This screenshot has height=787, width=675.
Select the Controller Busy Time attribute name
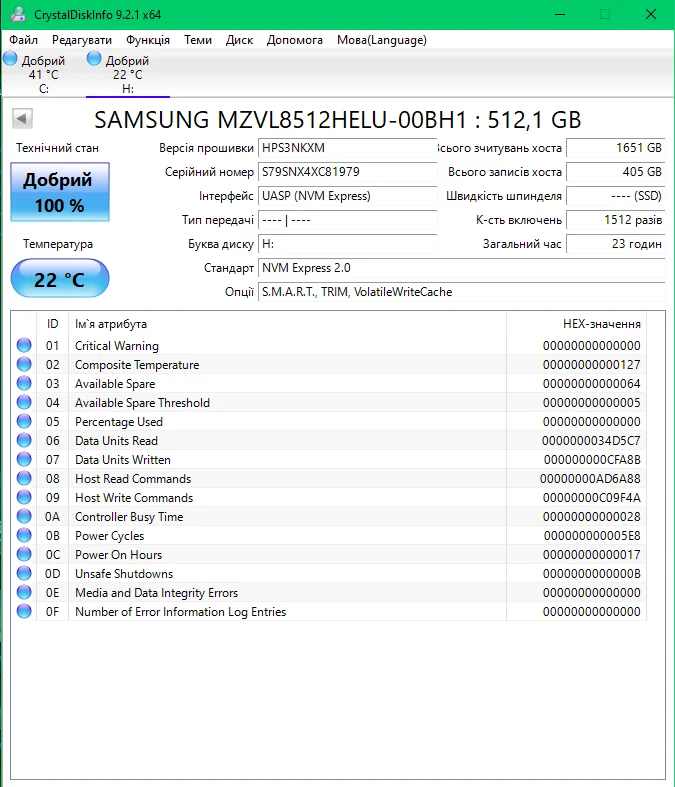click(x=129, y=516)
